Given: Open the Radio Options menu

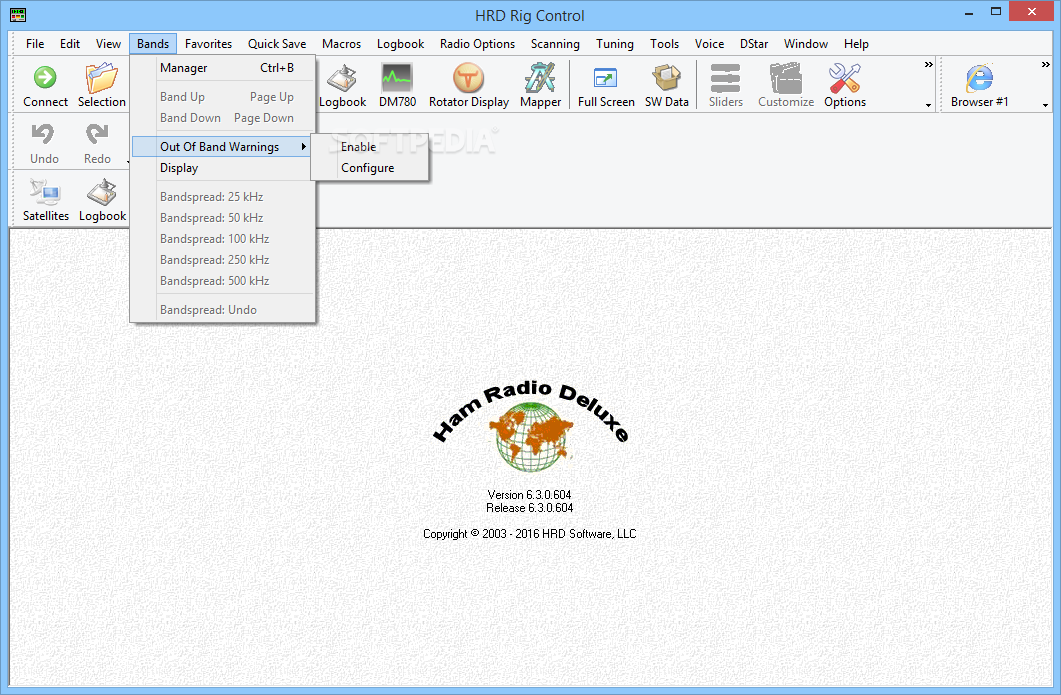Looking at the screenshot, I should click(477, 43).
